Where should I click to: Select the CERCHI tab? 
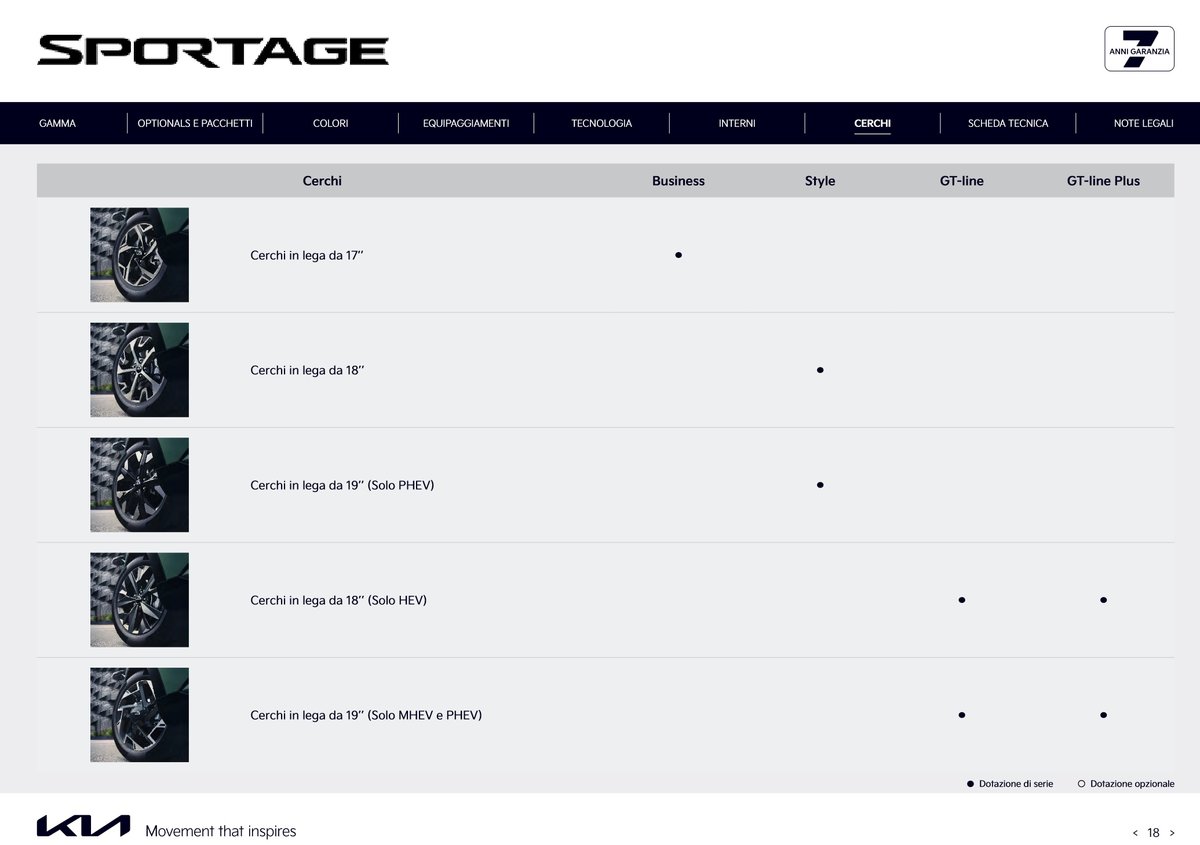[873, 123]
